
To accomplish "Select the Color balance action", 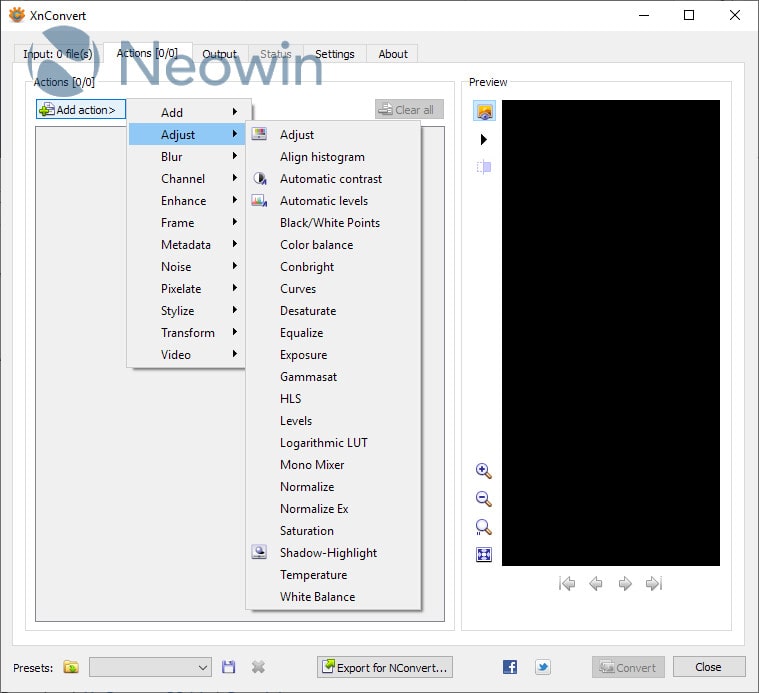I will pos(333,244).
